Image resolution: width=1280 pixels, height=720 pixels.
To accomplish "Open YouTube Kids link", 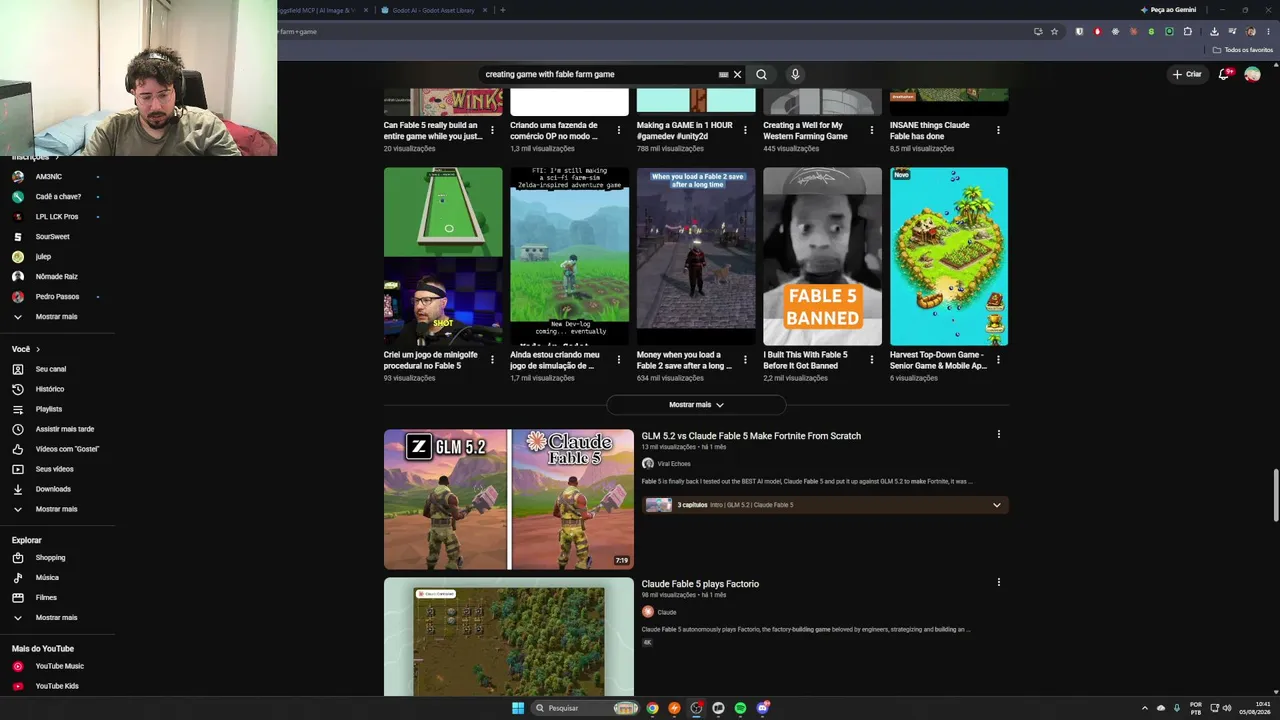I will 57,686.
